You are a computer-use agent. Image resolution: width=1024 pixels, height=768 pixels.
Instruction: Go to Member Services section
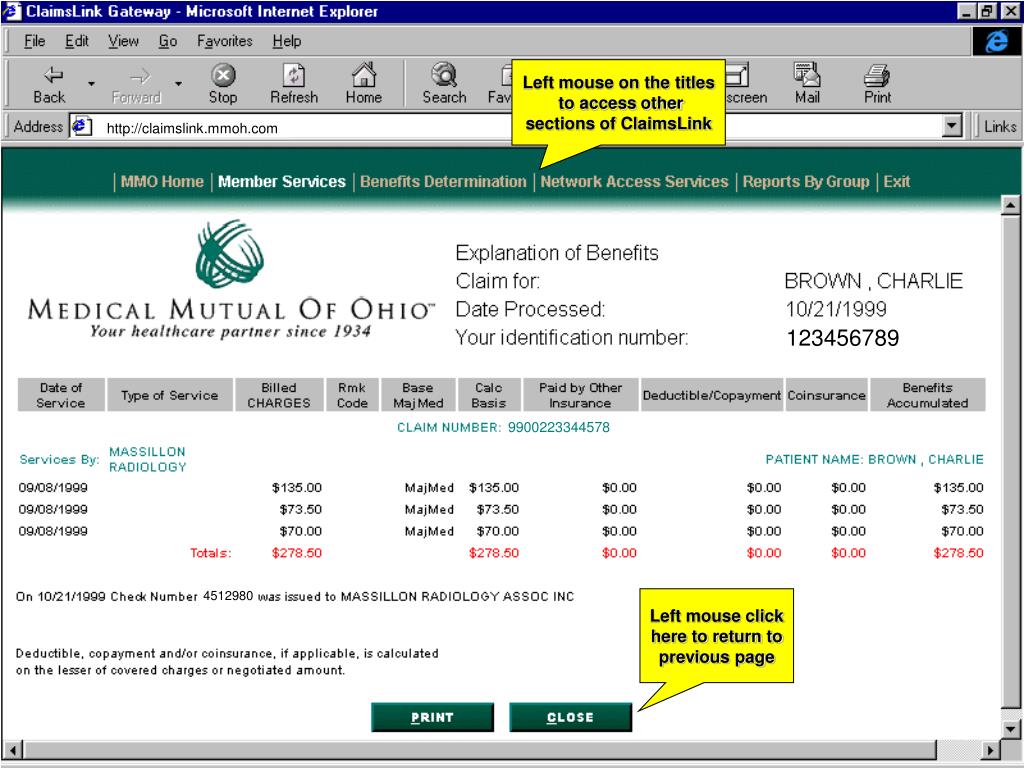tap(281, 182)
